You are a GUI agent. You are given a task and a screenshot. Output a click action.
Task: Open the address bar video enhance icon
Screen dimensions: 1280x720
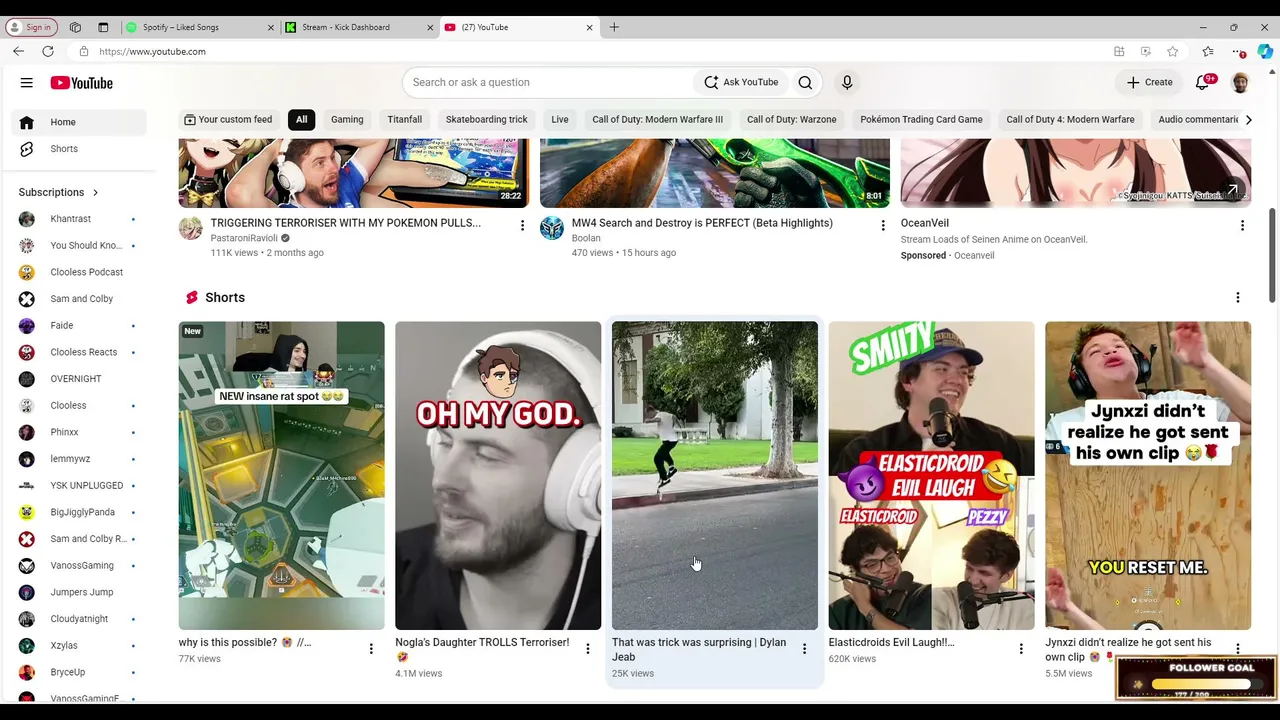pos(1145,52)
